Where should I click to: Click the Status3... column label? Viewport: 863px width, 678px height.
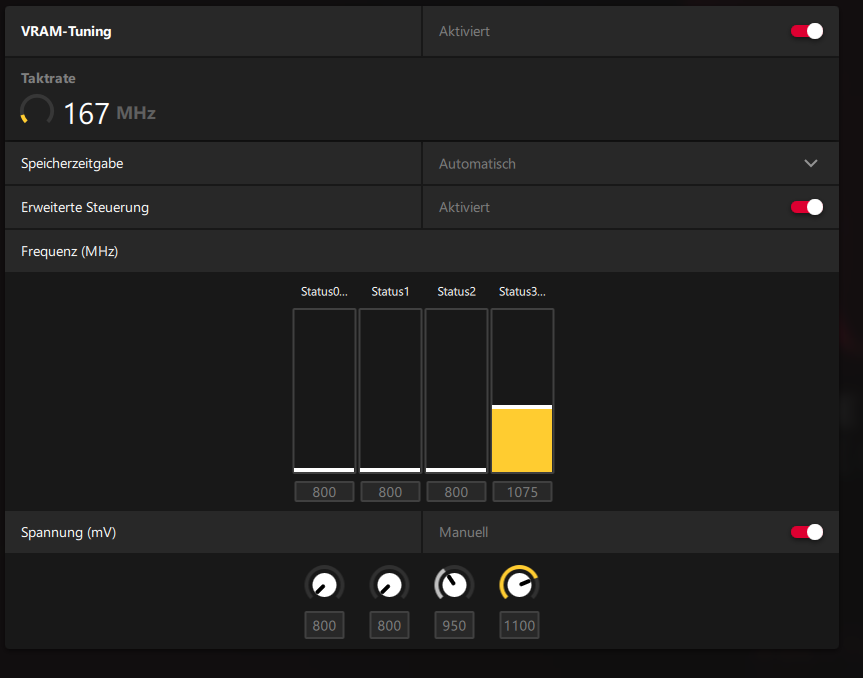click(x=522, y=292)
